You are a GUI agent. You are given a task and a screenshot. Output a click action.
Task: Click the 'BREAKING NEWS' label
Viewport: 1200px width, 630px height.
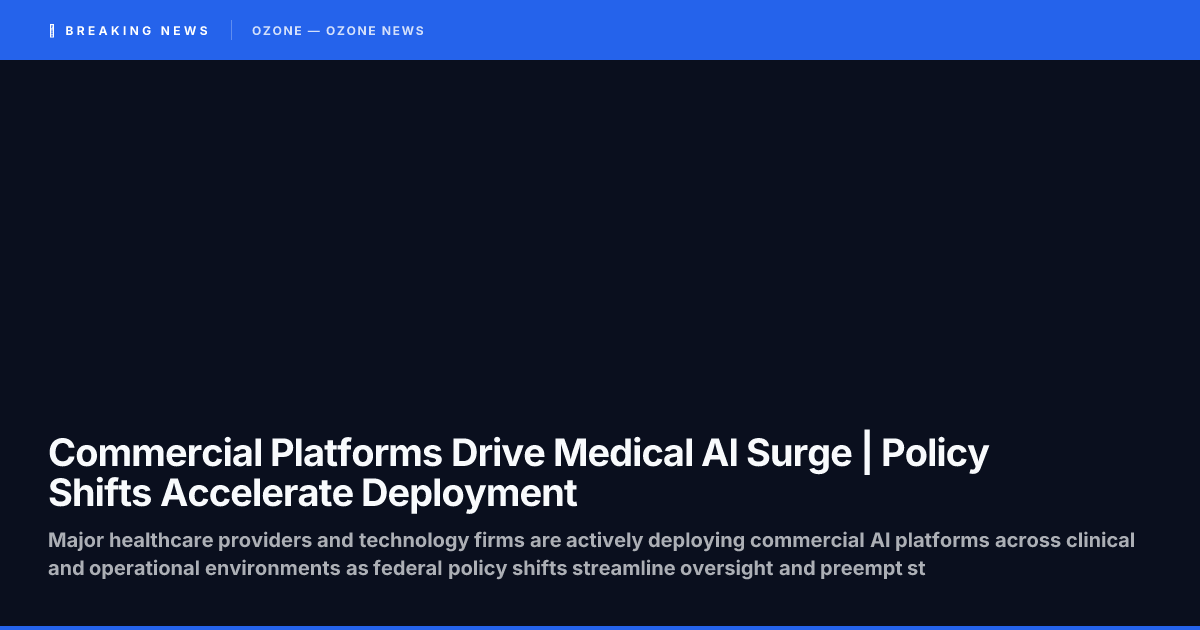click(137, 31)
